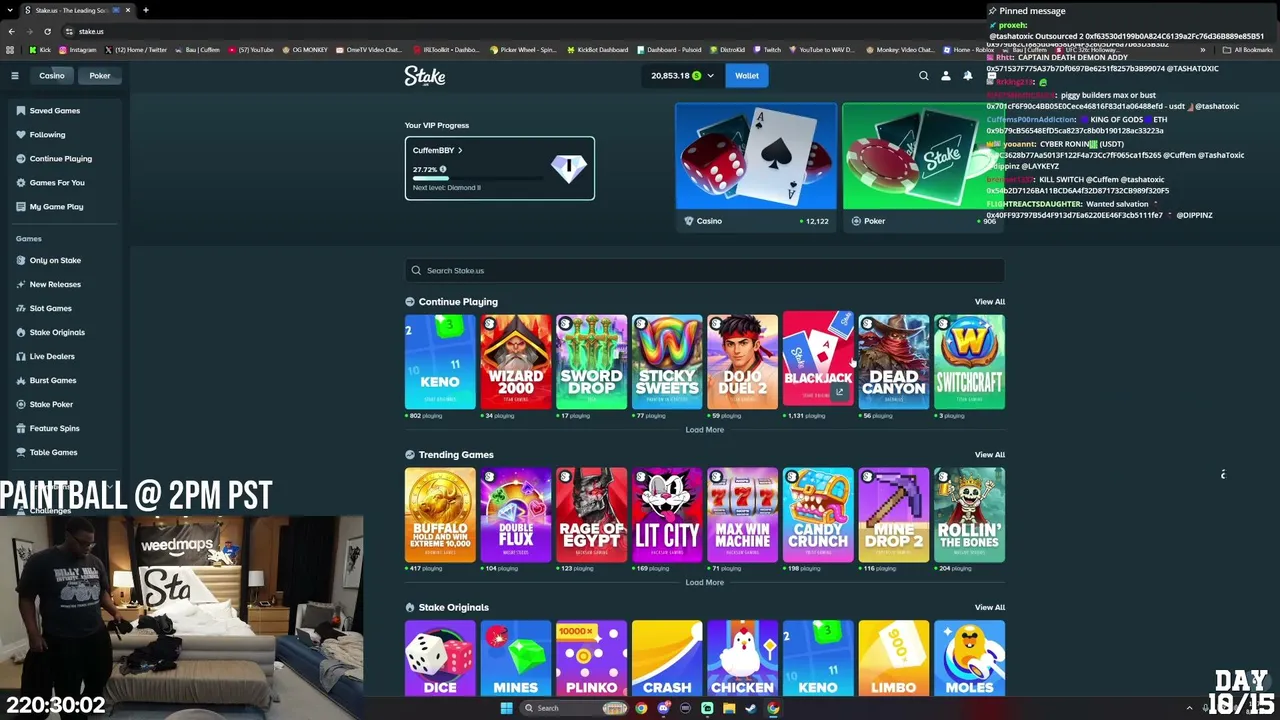Launch Sword Drop from Continue Playing

pyautogui.click(x=592, y=362)
